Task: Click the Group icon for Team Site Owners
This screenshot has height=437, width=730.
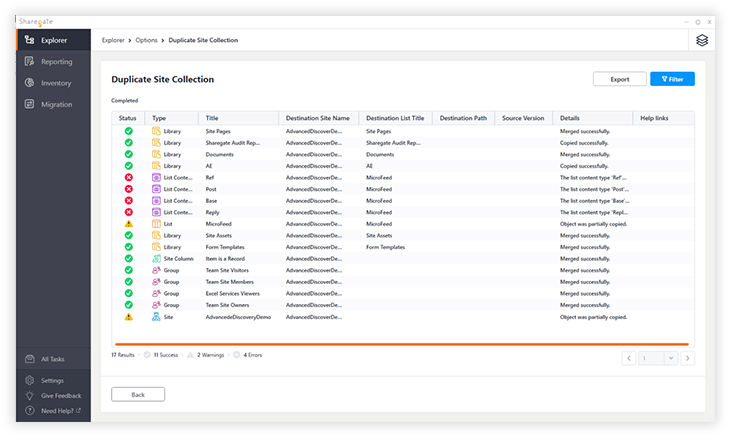Action: (156, 305)
